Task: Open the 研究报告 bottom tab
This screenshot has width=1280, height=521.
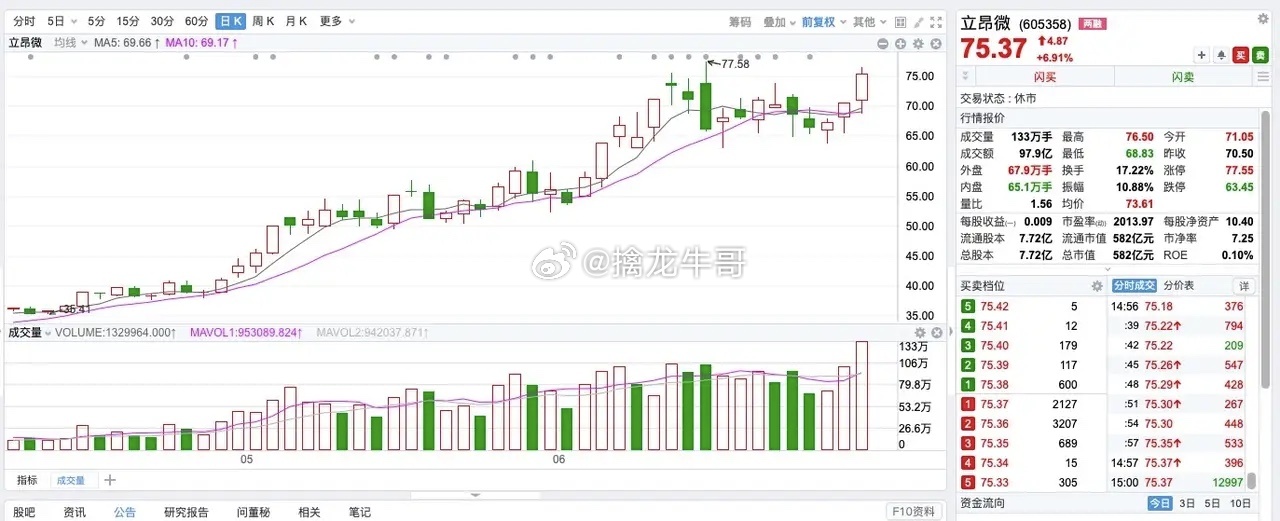Action: [187, 512]
